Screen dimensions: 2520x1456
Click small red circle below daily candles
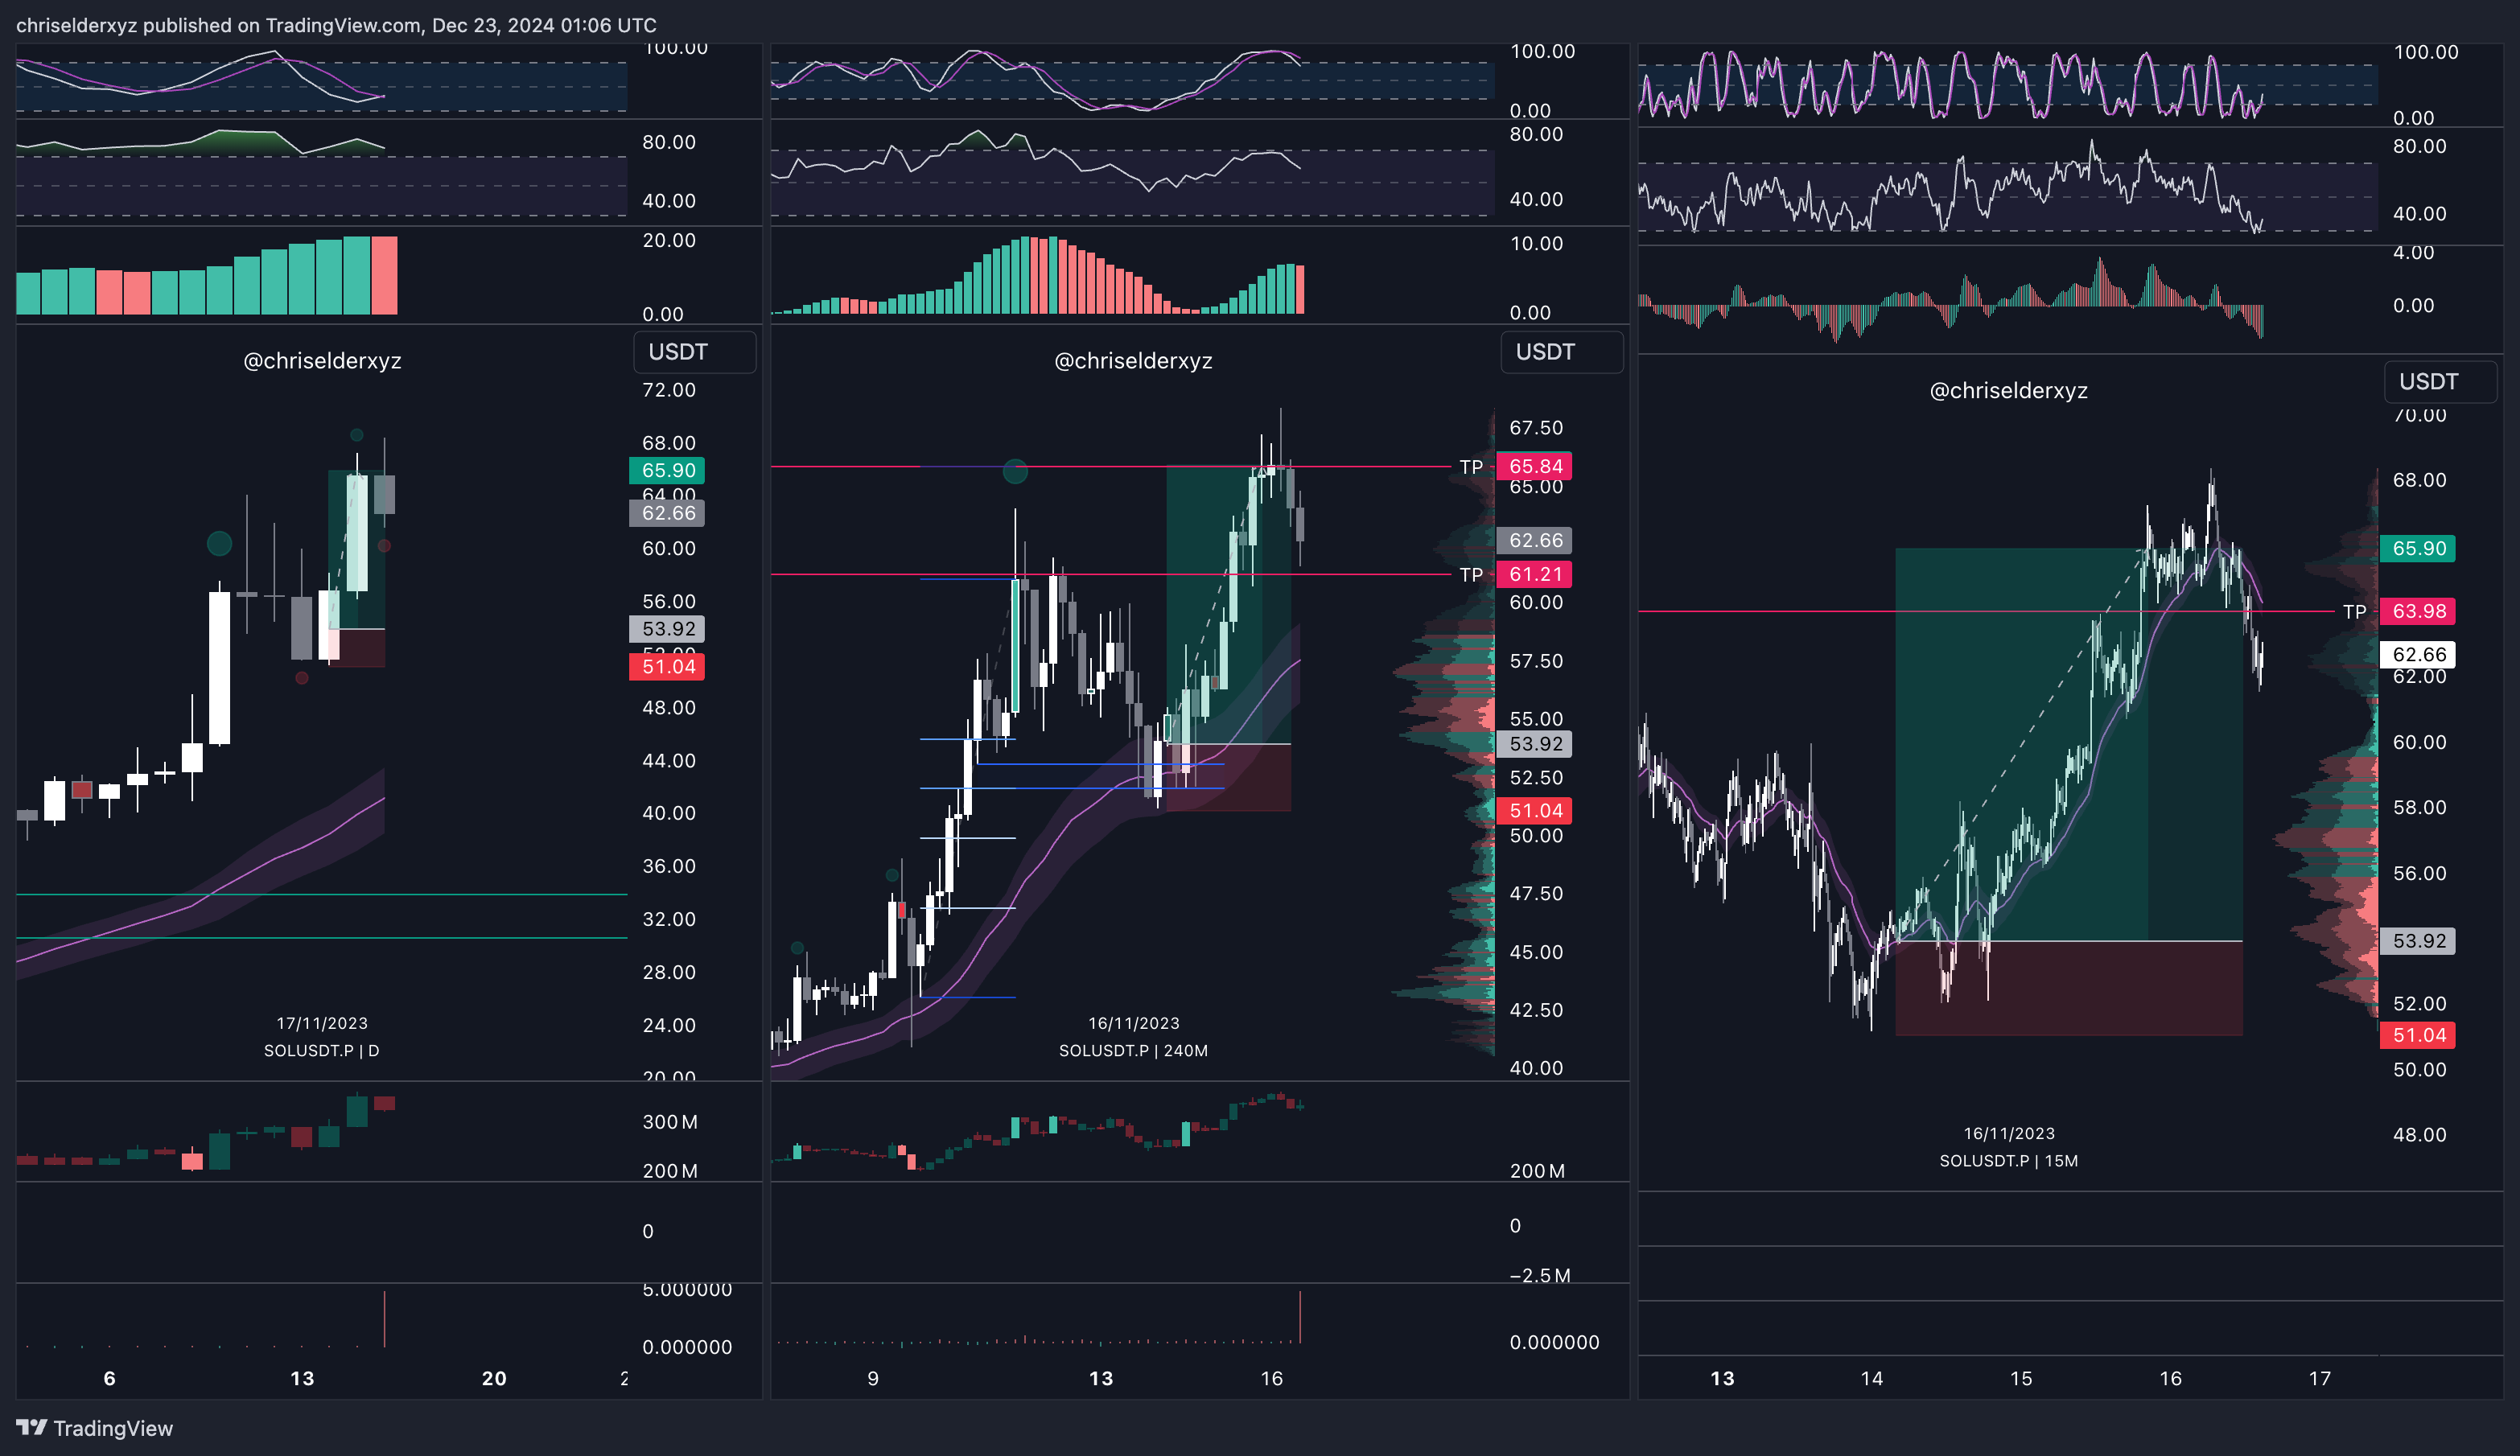[302, 678]
